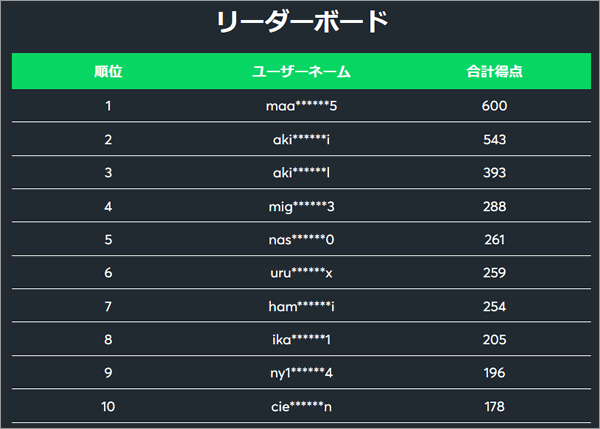Select username nas******0 row
Viewport: 600px width, 429px height.
301,240
